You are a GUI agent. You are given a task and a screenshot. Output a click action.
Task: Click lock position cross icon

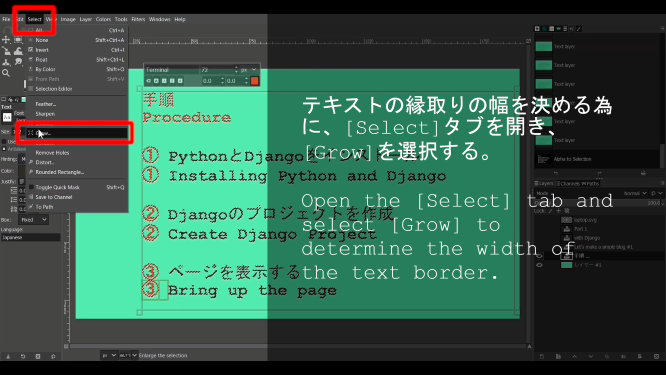559,211
